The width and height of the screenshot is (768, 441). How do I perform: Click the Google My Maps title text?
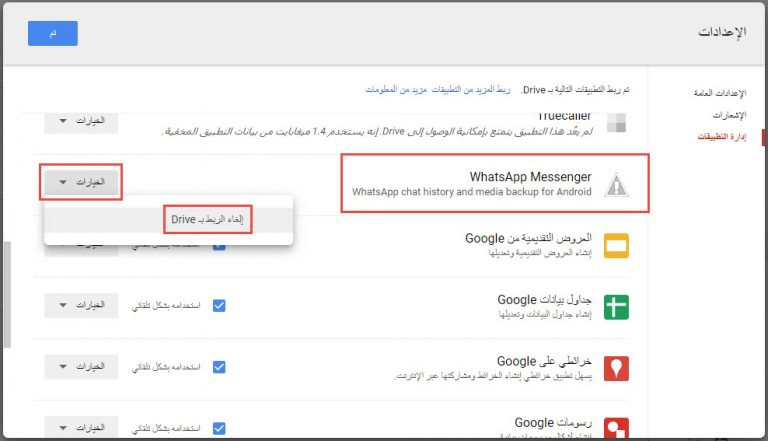pyautogui.click(x=544, y=362)
